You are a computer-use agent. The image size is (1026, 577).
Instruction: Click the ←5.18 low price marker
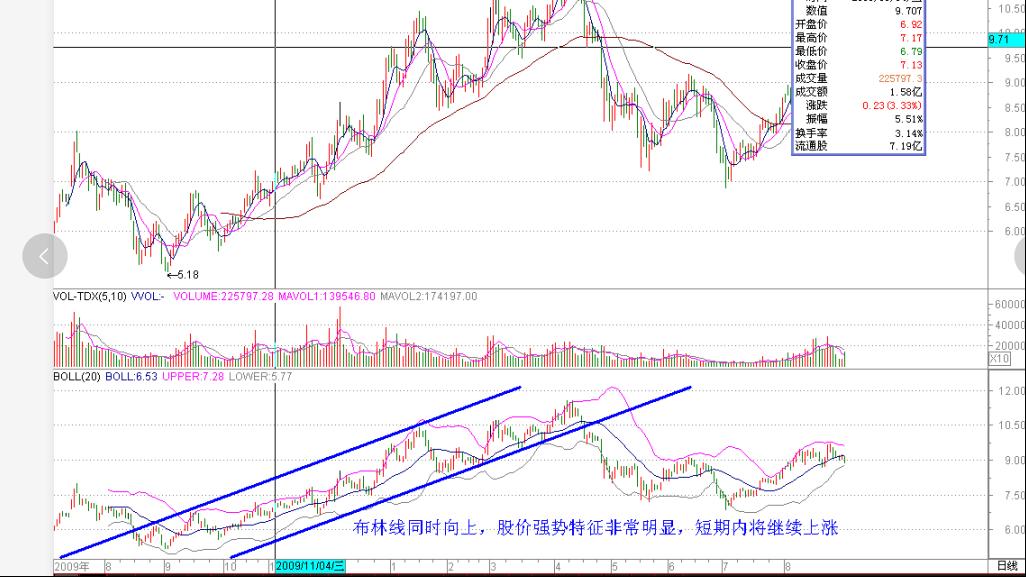[183, 275]
